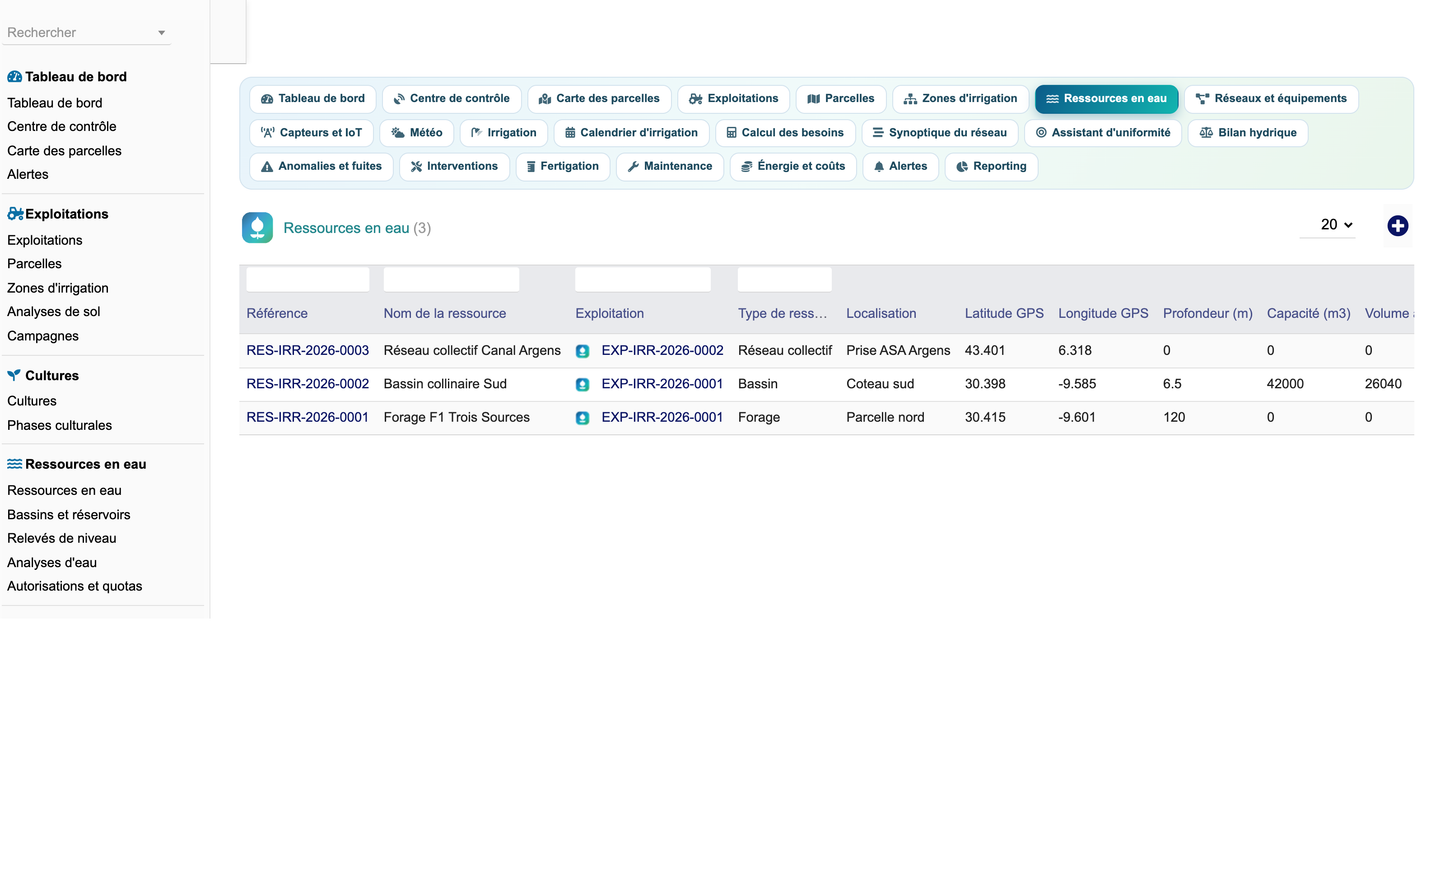Open record RES-IRR-2026-0003
The width and height of the screenshot is (1445, 894).
click(308, 351)
